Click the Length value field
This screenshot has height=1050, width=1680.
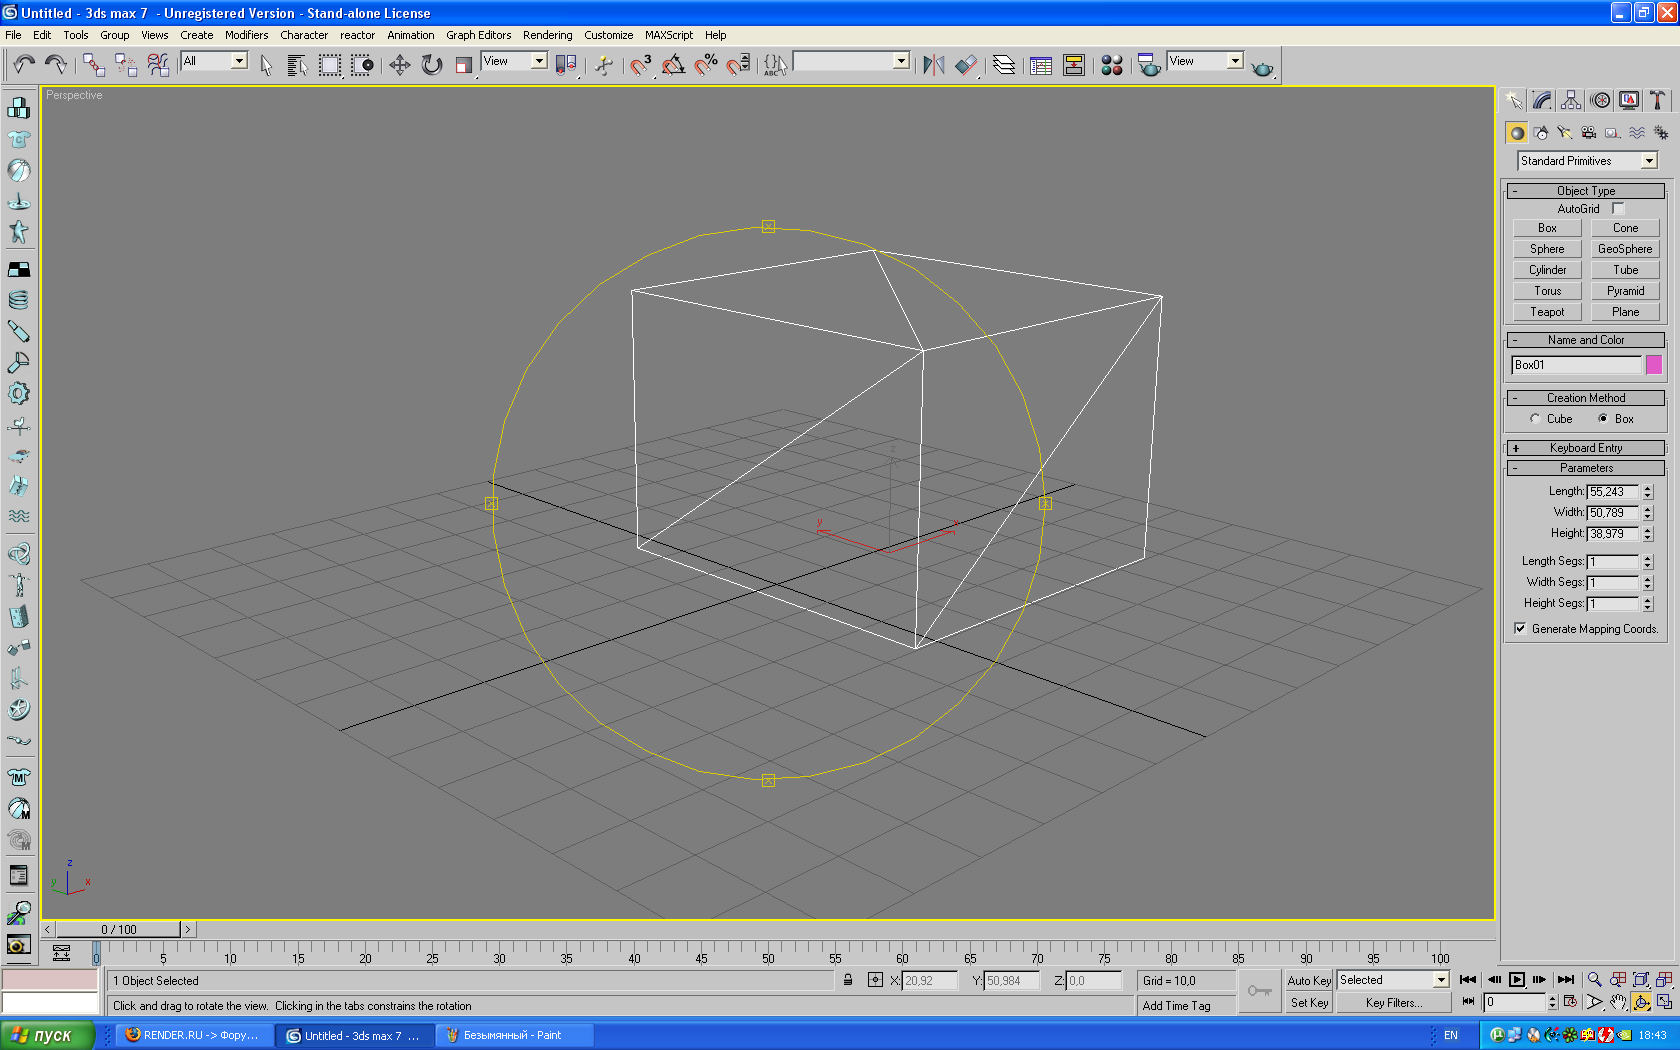point(1612,492)
